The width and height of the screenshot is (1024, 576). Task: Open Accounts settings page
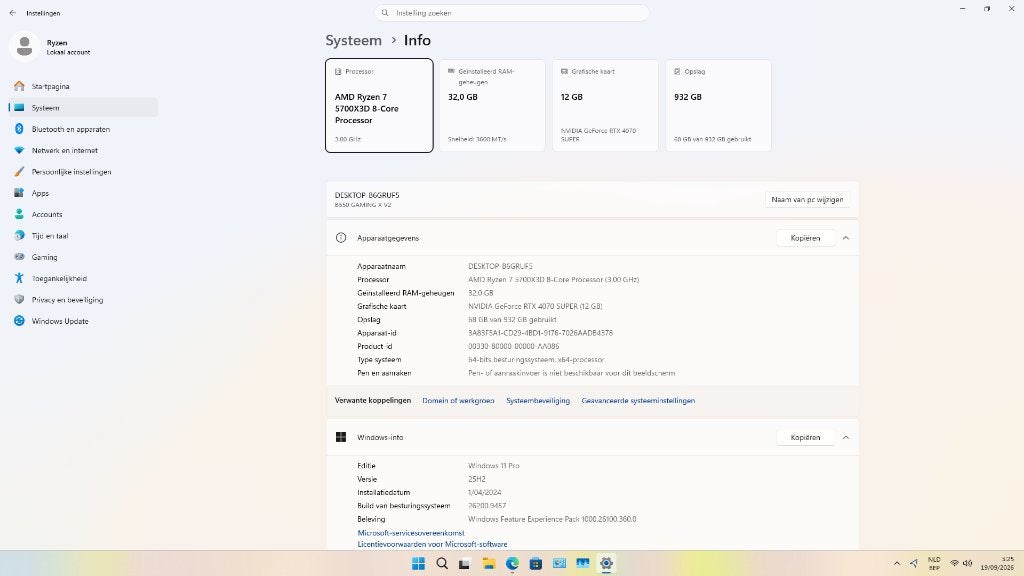(83, 214)
